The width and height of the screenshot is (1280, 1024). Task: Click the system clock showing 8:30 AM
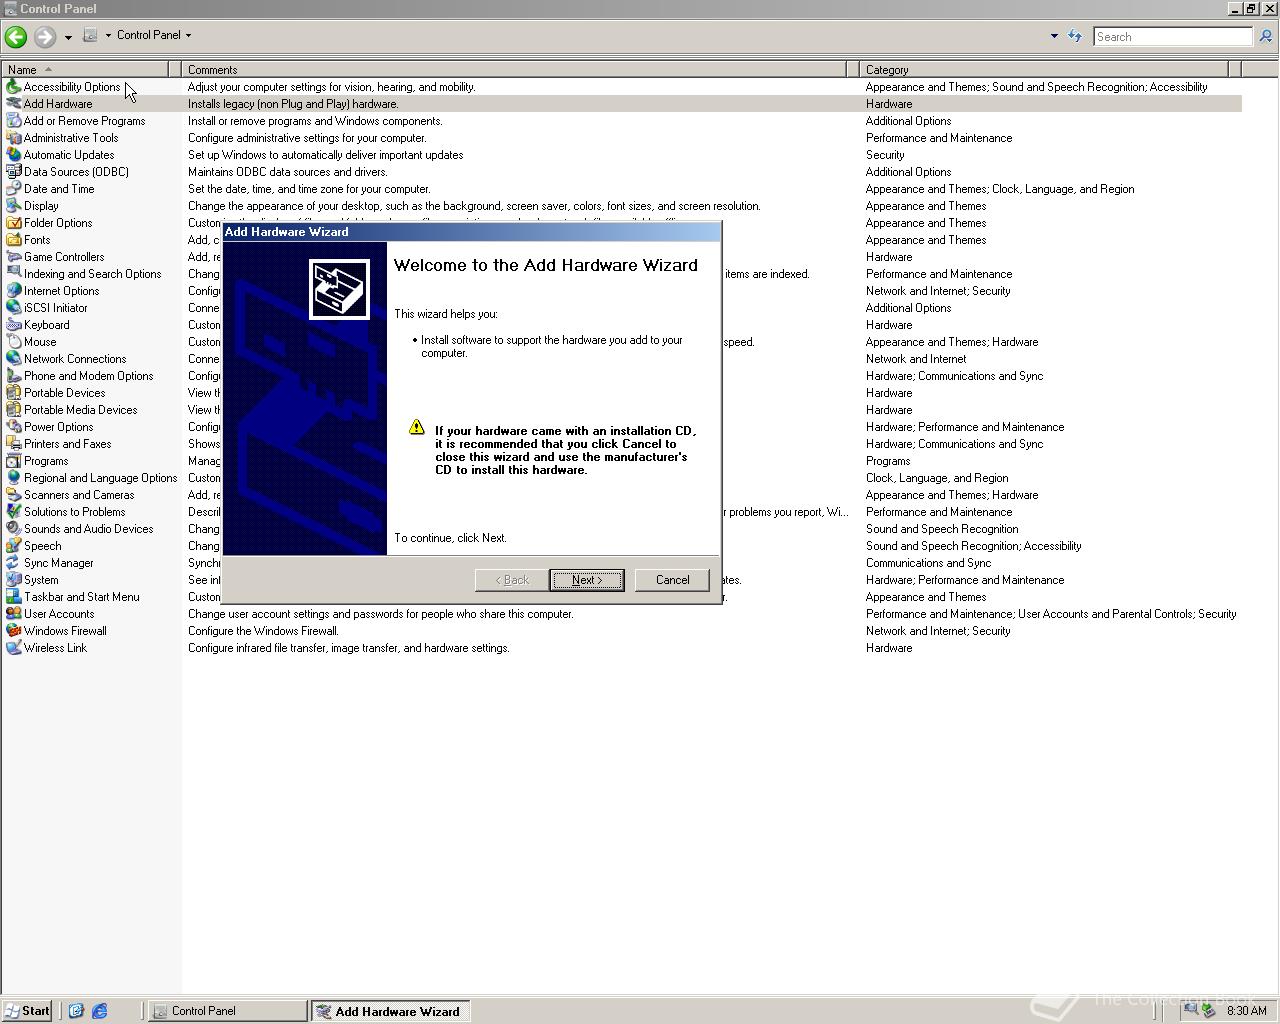[1246, 1011]
